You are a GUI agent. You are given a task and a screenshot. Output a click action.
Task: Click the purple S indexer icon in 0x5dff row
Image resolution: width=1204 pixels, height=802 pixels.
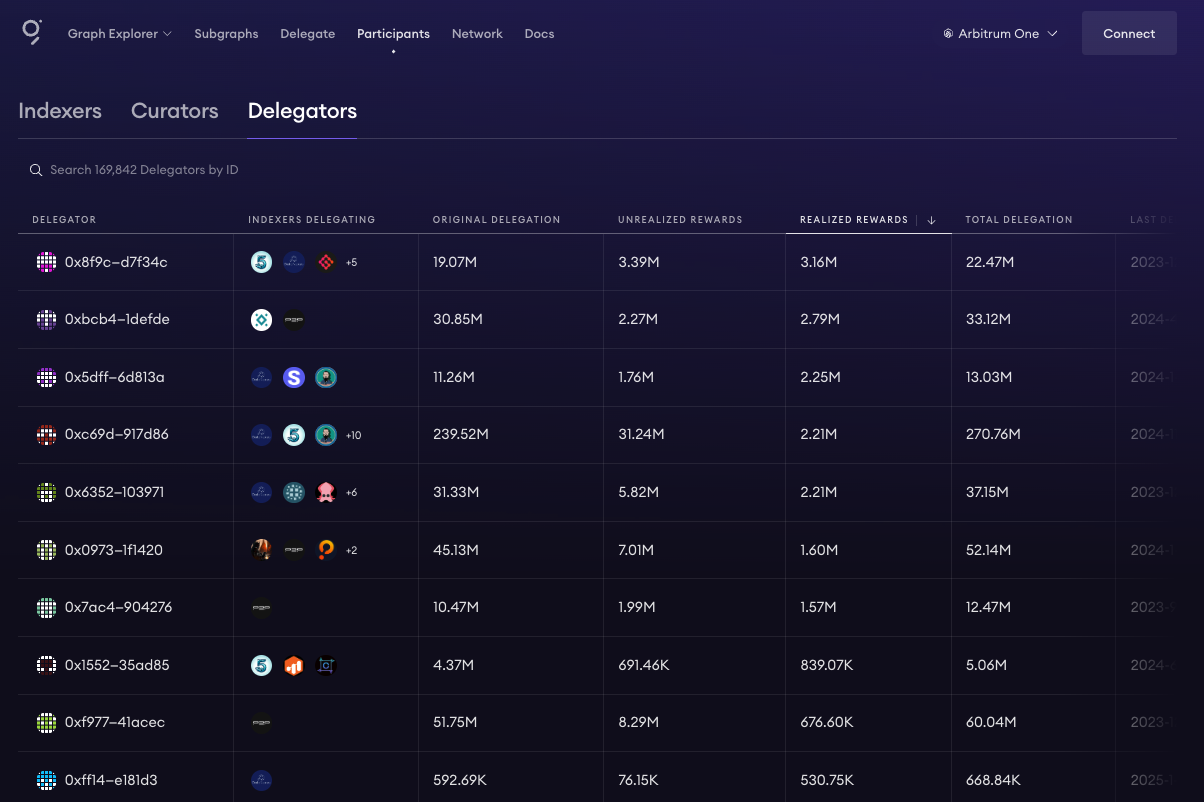(x=293, y=377)
